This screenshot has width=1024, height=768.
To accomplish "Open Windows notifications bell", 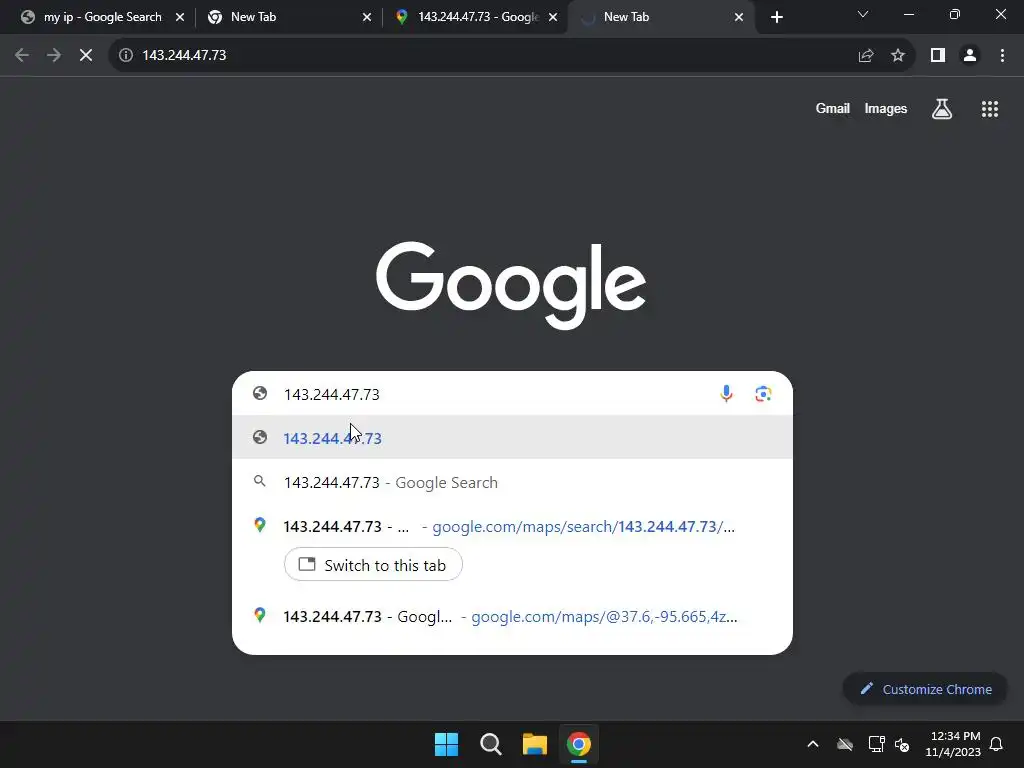I will (996, 744).
